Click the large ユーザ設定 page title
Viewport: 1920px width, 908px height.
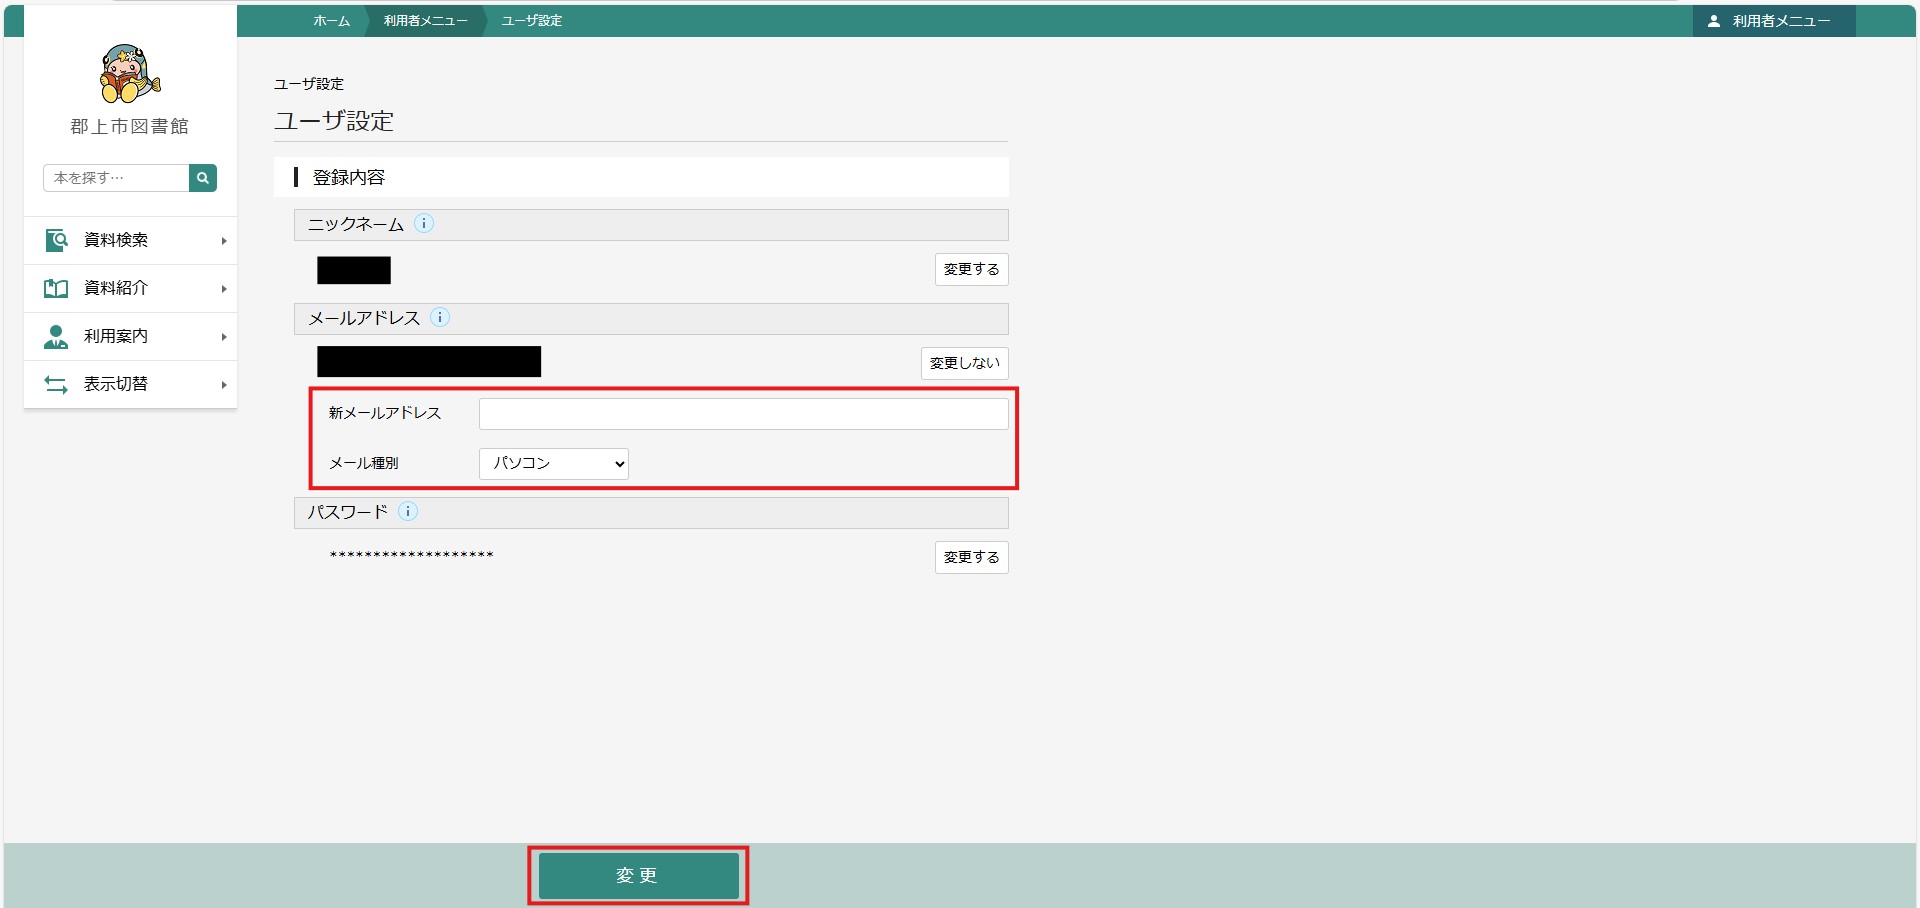(334, 122)
